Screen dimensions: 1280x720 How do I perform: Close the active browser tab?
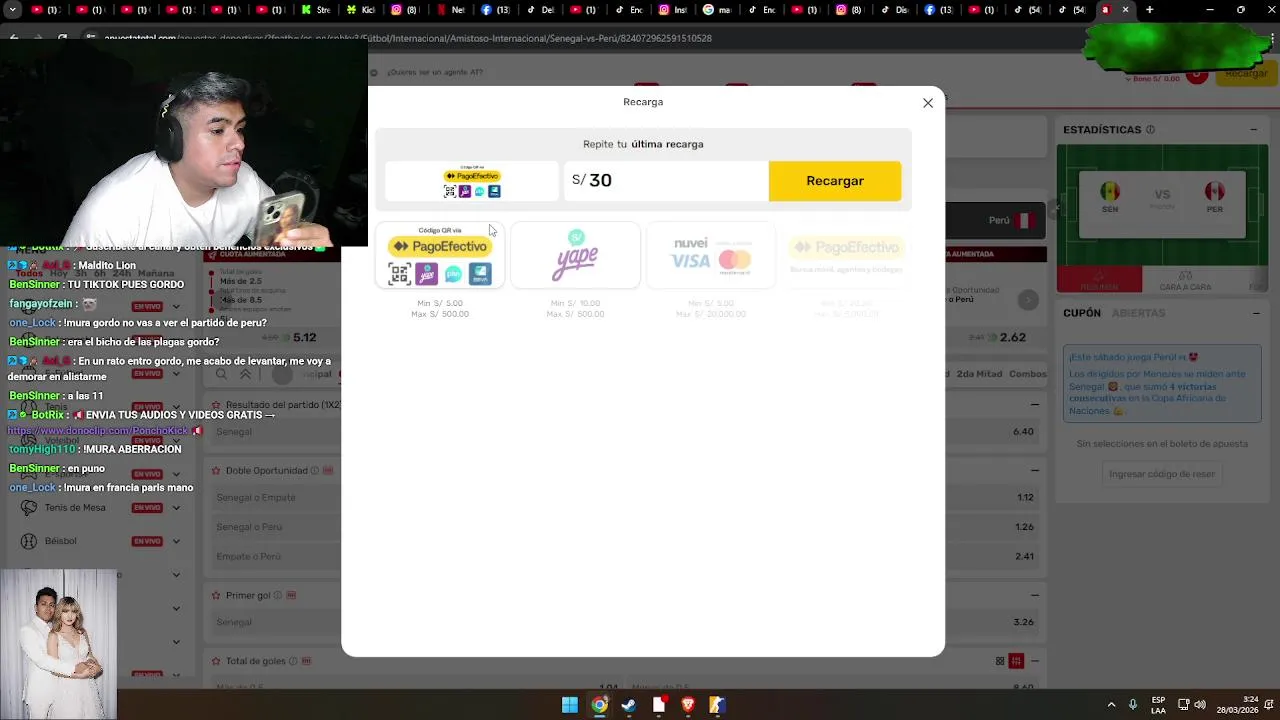[x=1125, y=10]
